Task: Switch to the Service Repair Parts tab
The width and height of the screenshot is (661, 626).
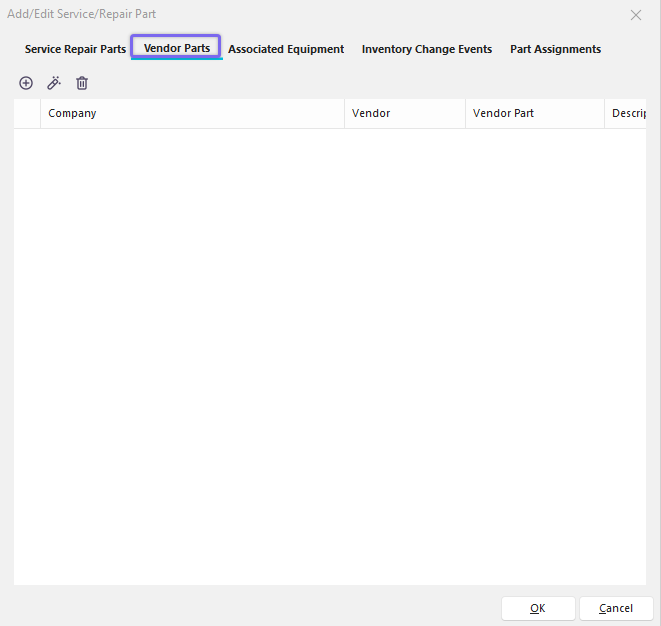Action: coord(75,49)
